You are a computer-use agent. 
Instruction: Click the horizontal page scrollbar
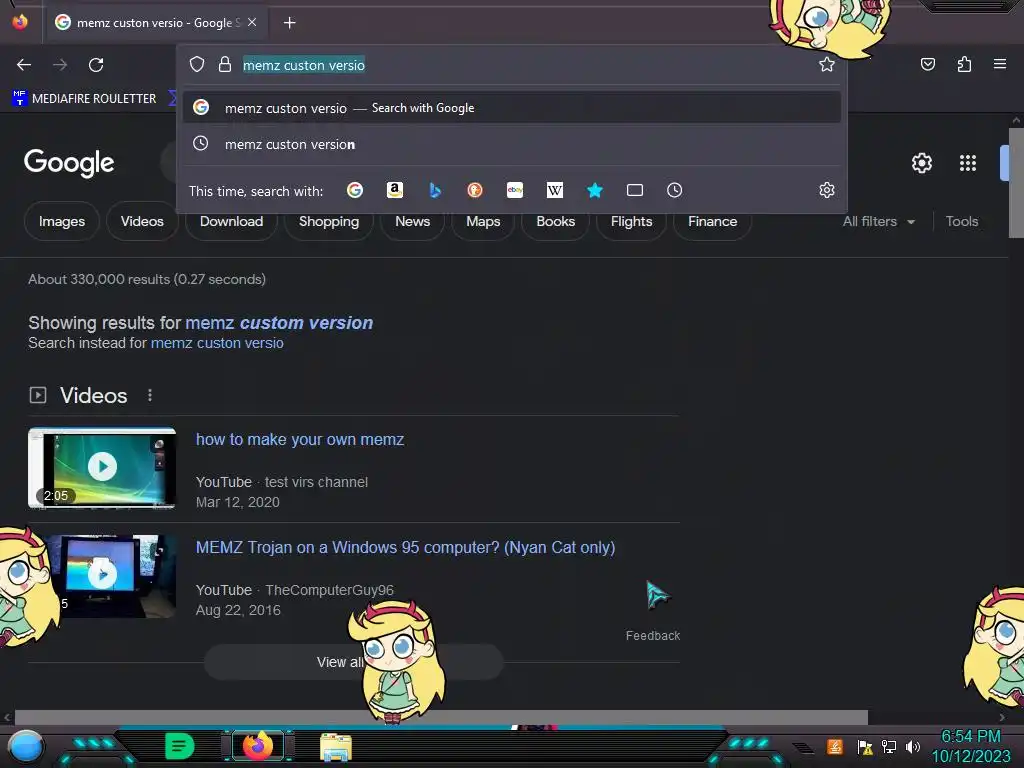(x=441, y=717)
